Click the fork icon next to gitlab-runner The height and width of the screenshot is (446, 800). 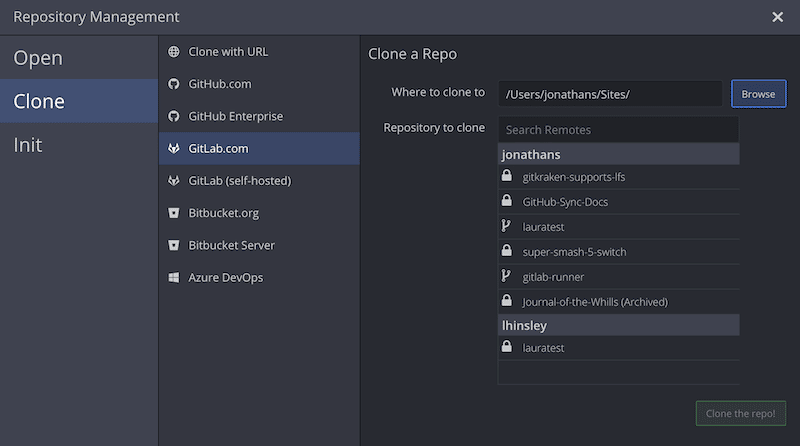click(x=507, y=276)
